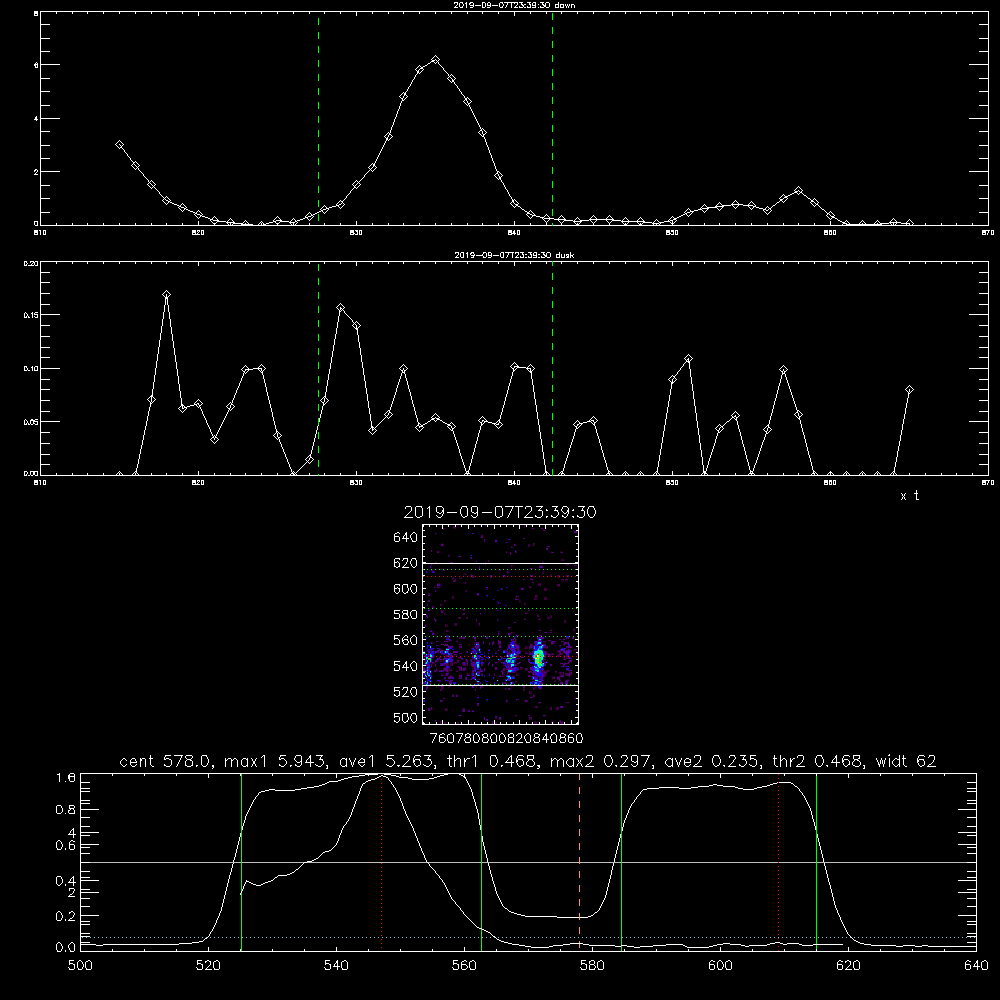Open the spectrogram heatmap image

pos(500,624)
